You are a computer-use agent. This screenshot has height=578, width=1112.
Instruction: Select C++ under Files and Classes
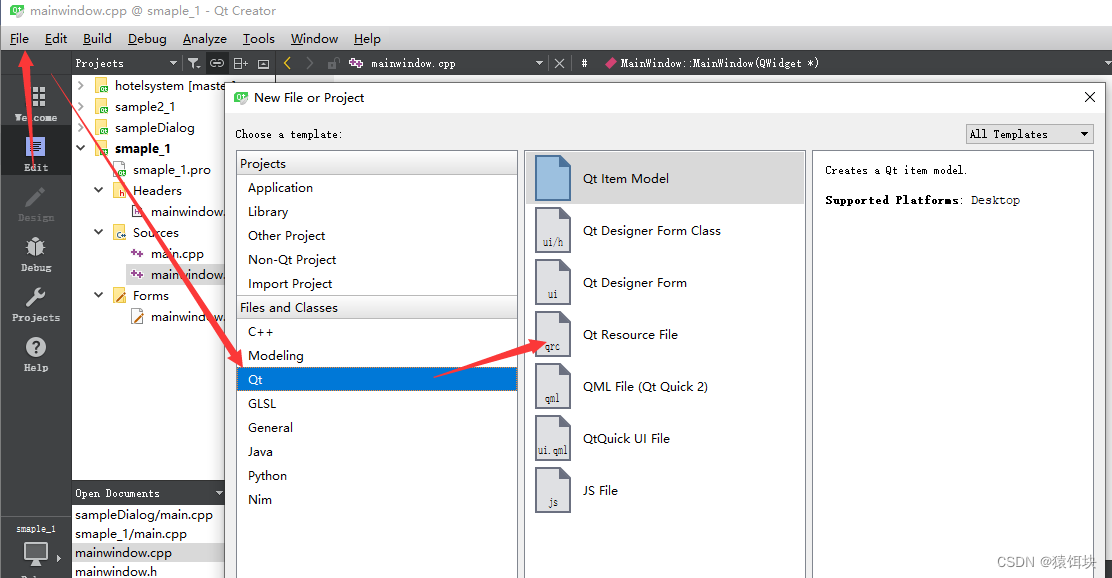click(x=377, y=332)
